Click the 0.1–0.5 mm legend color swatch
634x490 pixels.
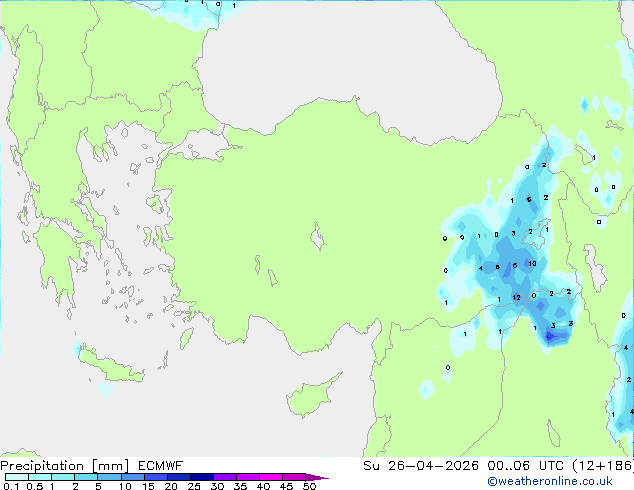(17, 477)
